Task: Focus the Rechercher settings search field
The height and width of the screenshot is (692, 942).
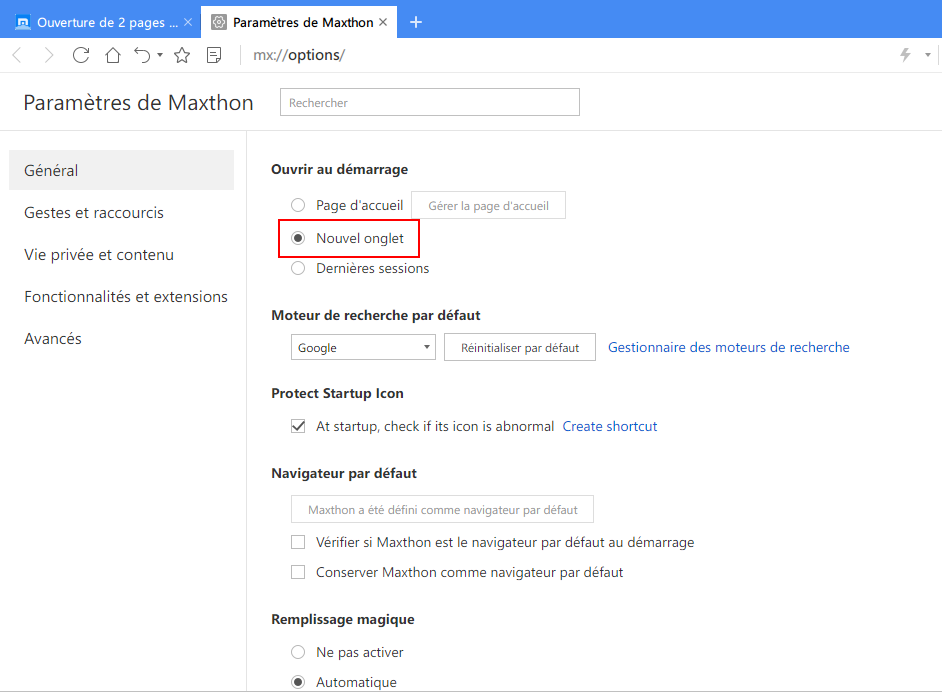Action: coord(430,102)
